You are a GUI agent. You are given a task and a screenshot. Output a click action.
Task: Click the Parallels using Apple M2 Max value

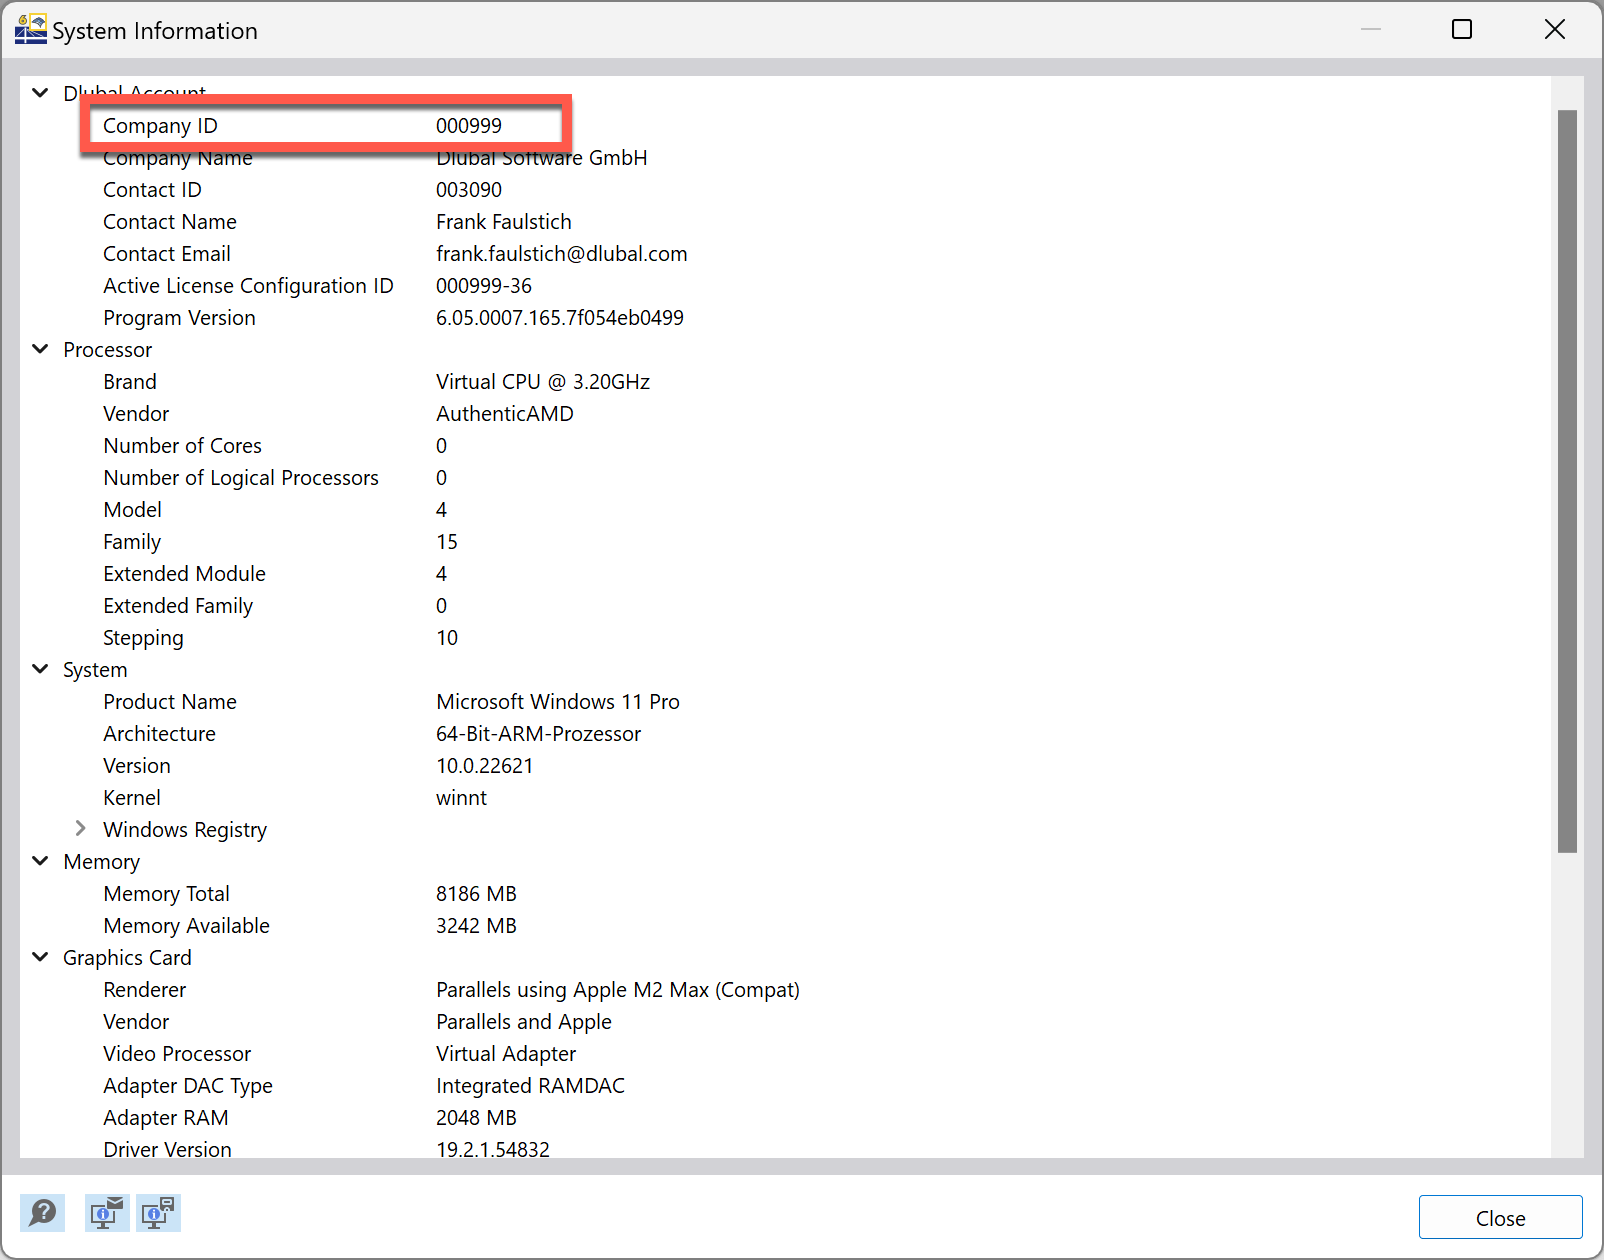pyautogui.click(x=617, y=990)
